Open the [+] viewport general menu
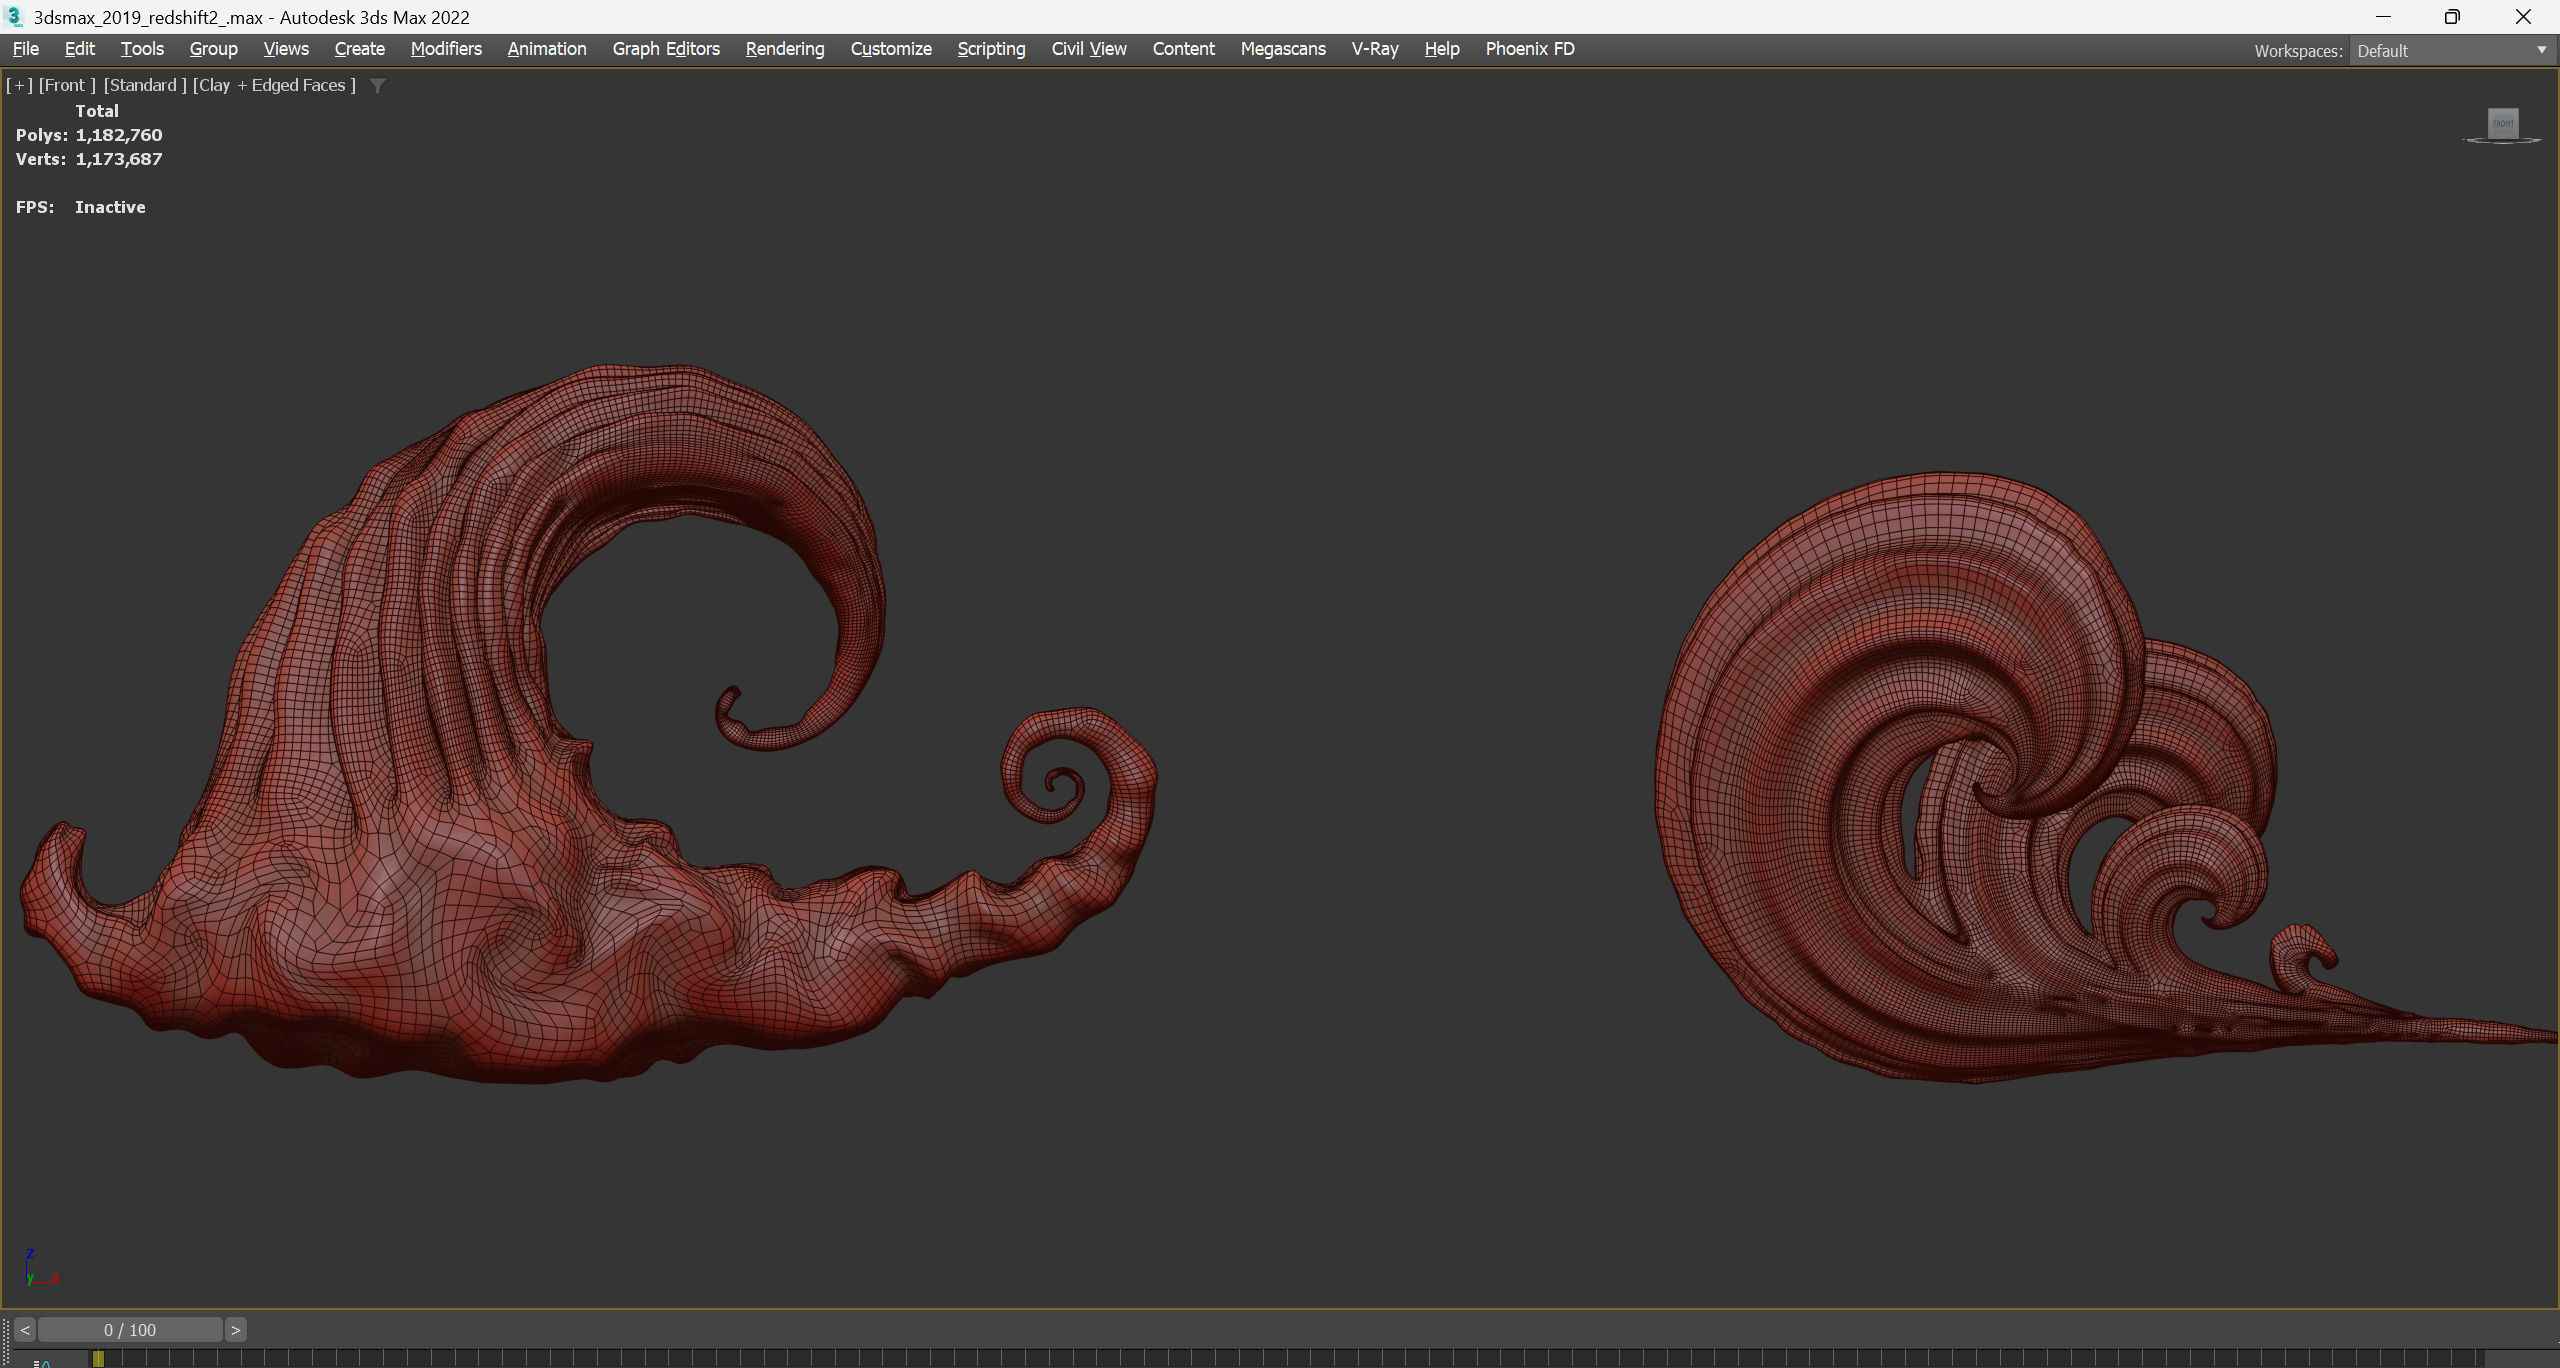 [19, 86]
